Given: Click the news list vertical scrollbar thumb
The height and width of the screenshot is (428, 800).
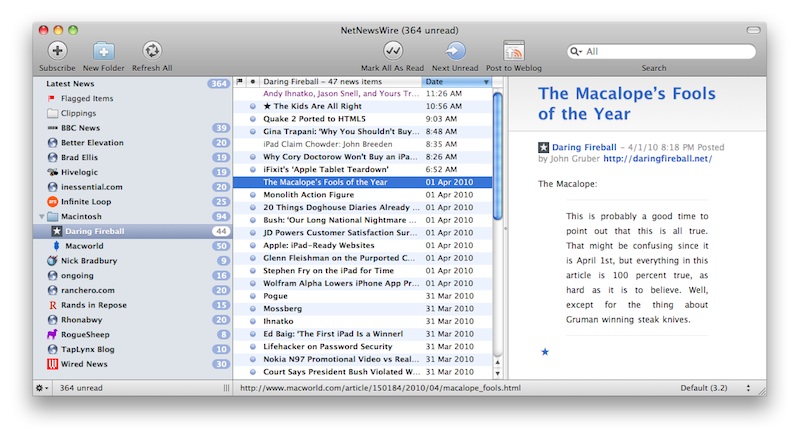Looking at the screenshot, I should [x=498, y=156].
